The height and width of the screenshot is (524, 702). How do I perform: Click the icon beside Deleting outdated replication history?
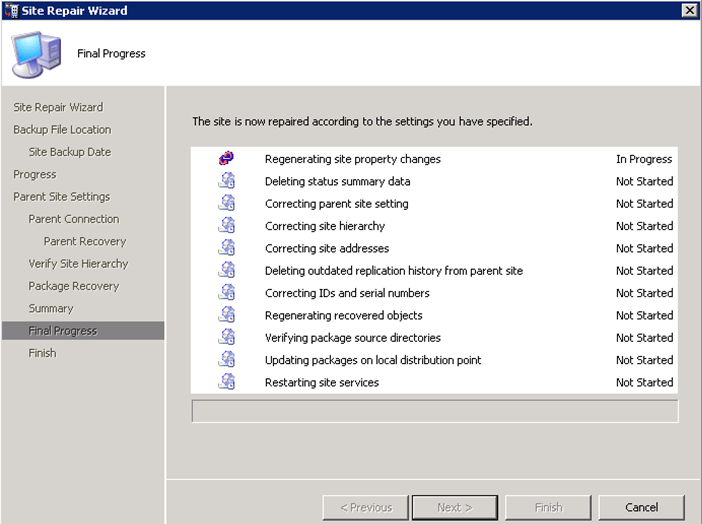pos(227,270)
